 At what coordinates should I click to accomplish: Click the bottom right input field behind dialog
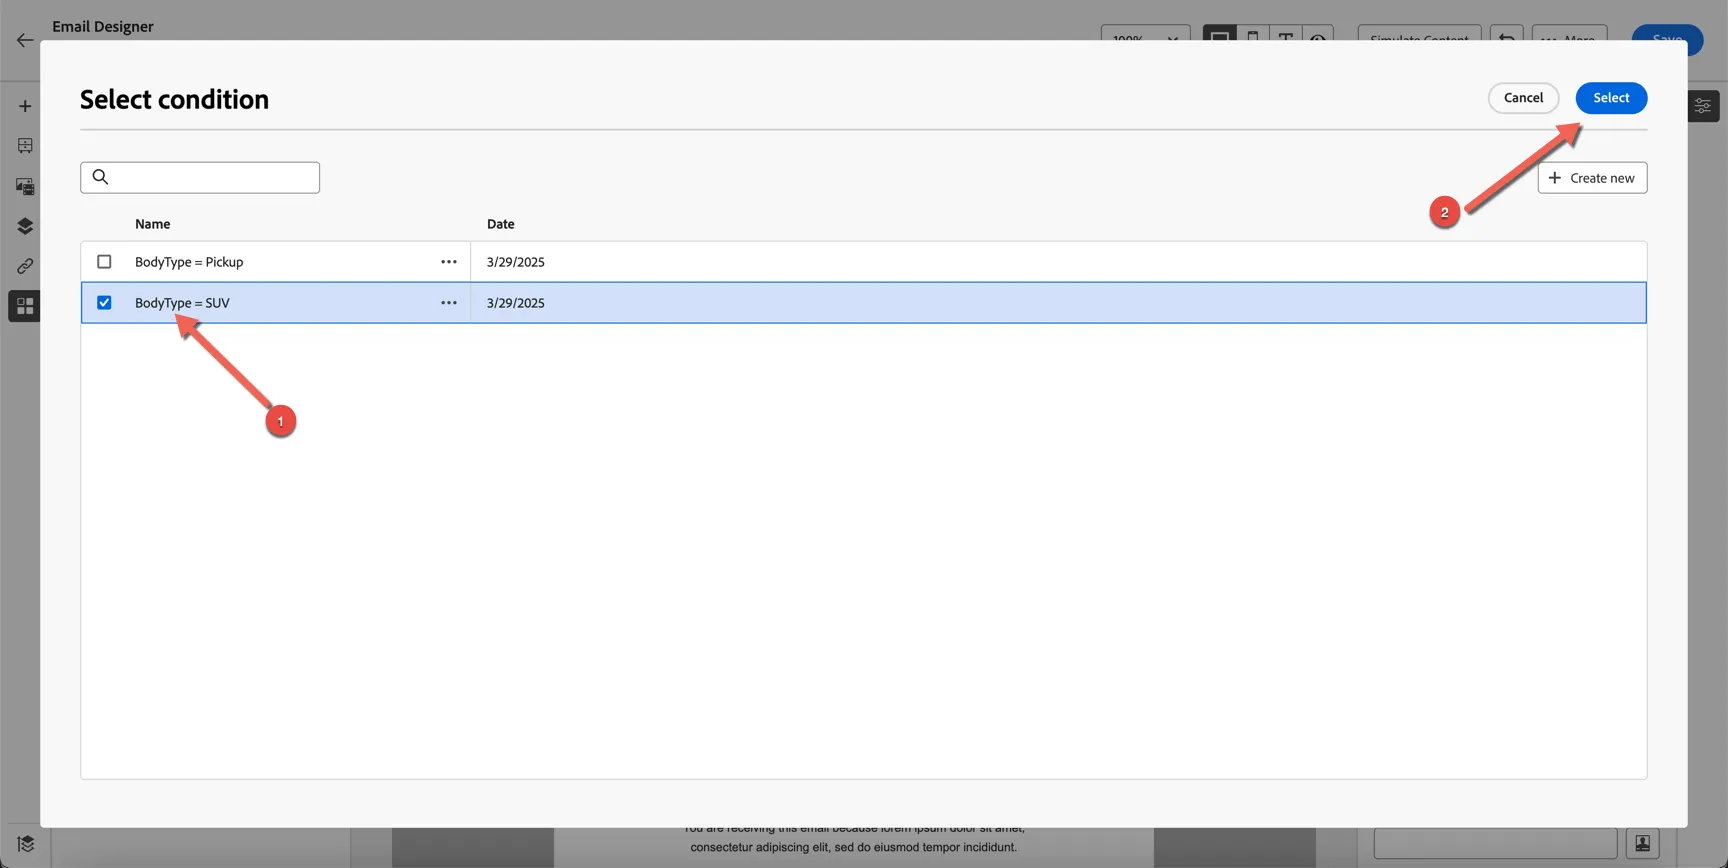(x=1495, y=844)
